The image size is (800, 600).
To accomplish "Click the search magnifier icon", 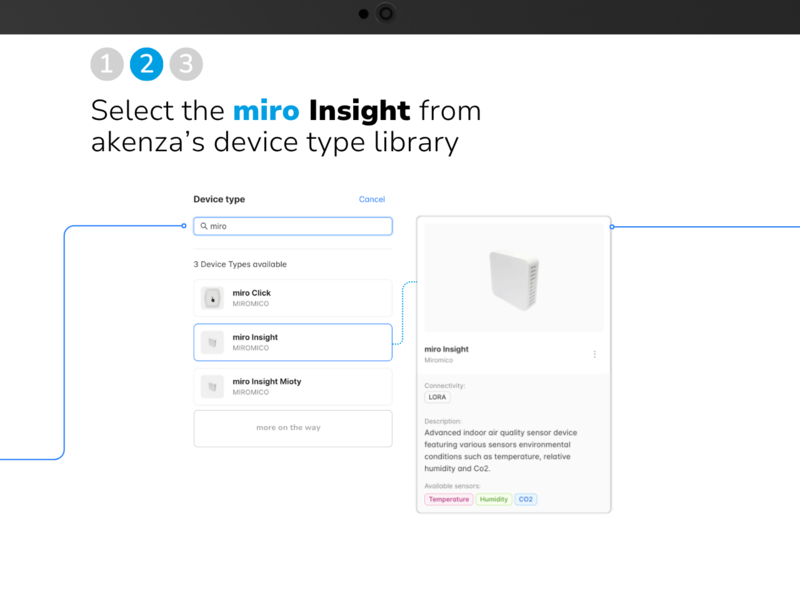I will [204, 227].
